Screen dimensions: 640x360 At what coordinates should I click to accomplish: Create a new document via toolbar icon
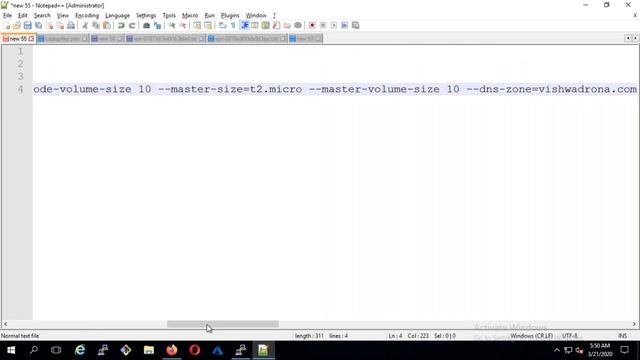point(6,25)
